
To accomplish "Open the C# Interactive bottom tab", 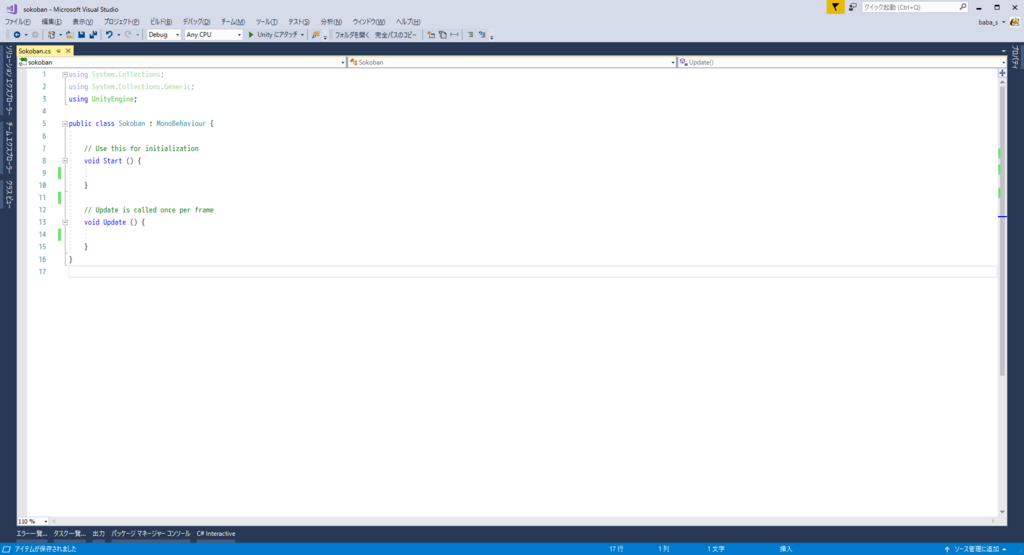I will pos(216,533).
